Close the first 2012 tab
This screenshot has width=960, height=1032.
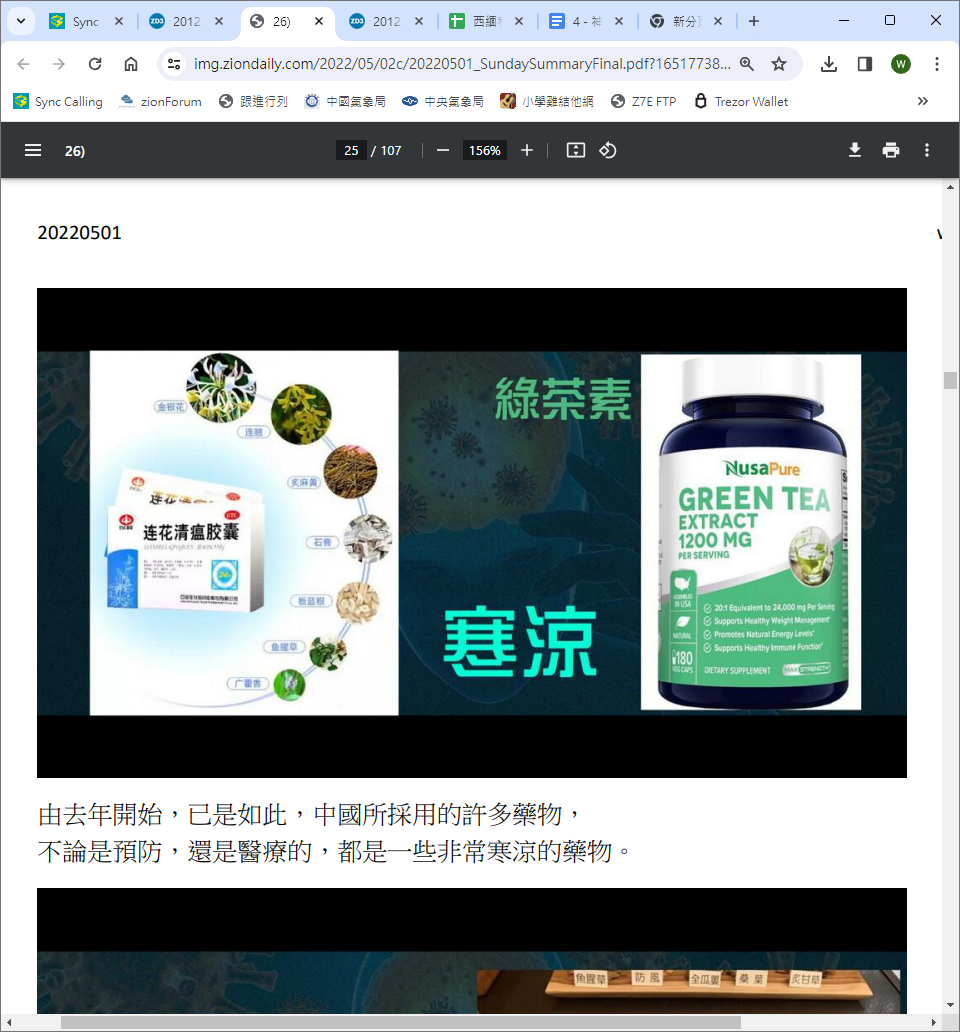(219, 21)
